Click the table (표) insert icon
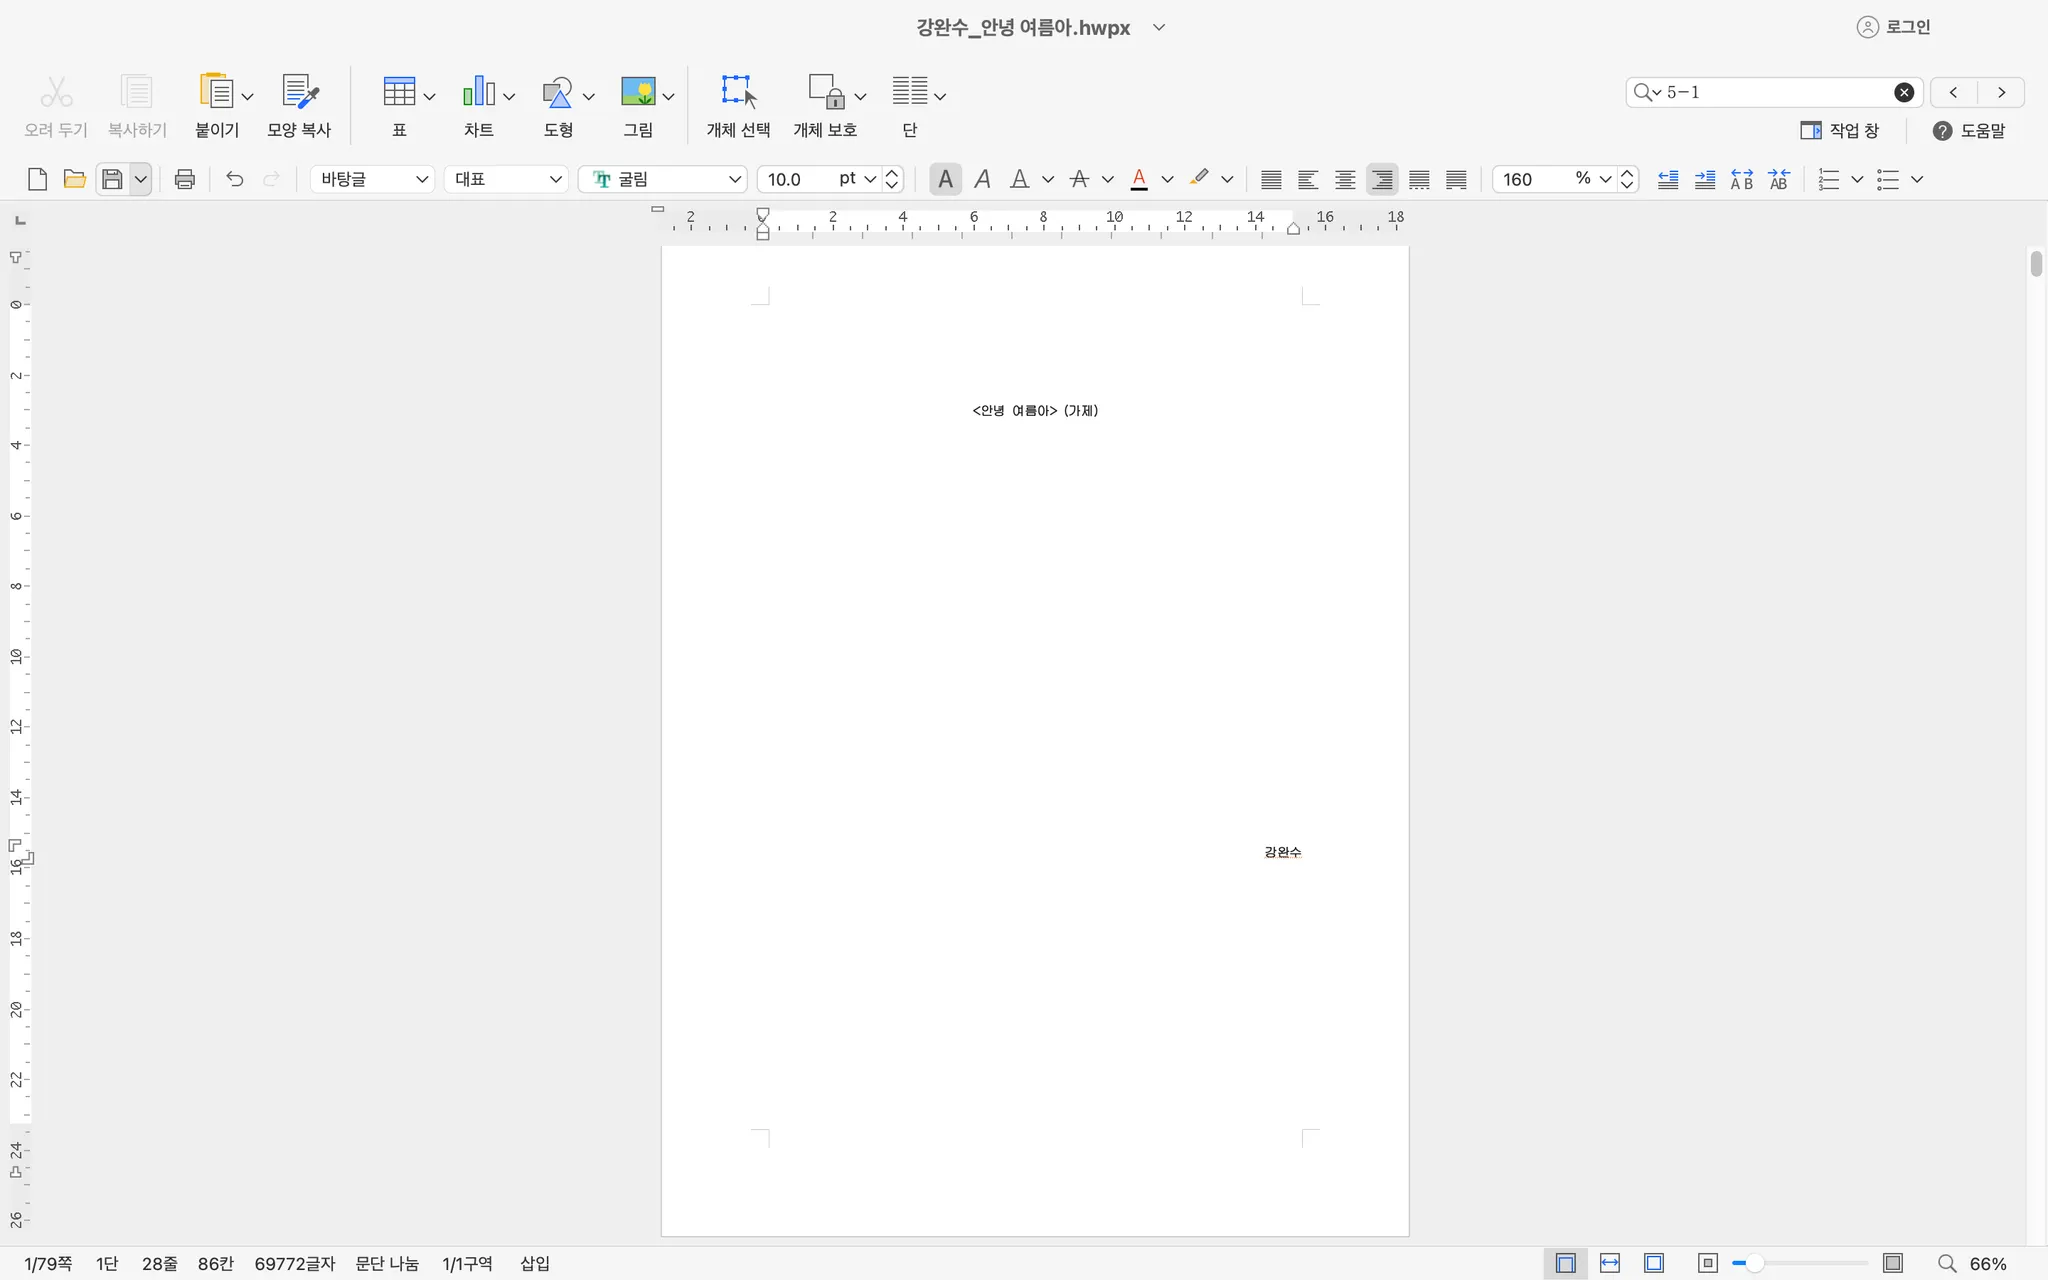 [398, 93]
